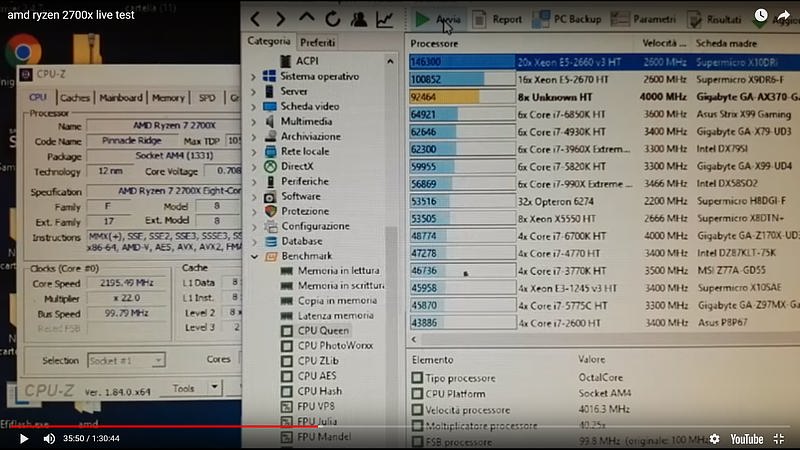Click the AIDA64 refresh icon
This screenshot has width=800, height=450.
point(333,19)
